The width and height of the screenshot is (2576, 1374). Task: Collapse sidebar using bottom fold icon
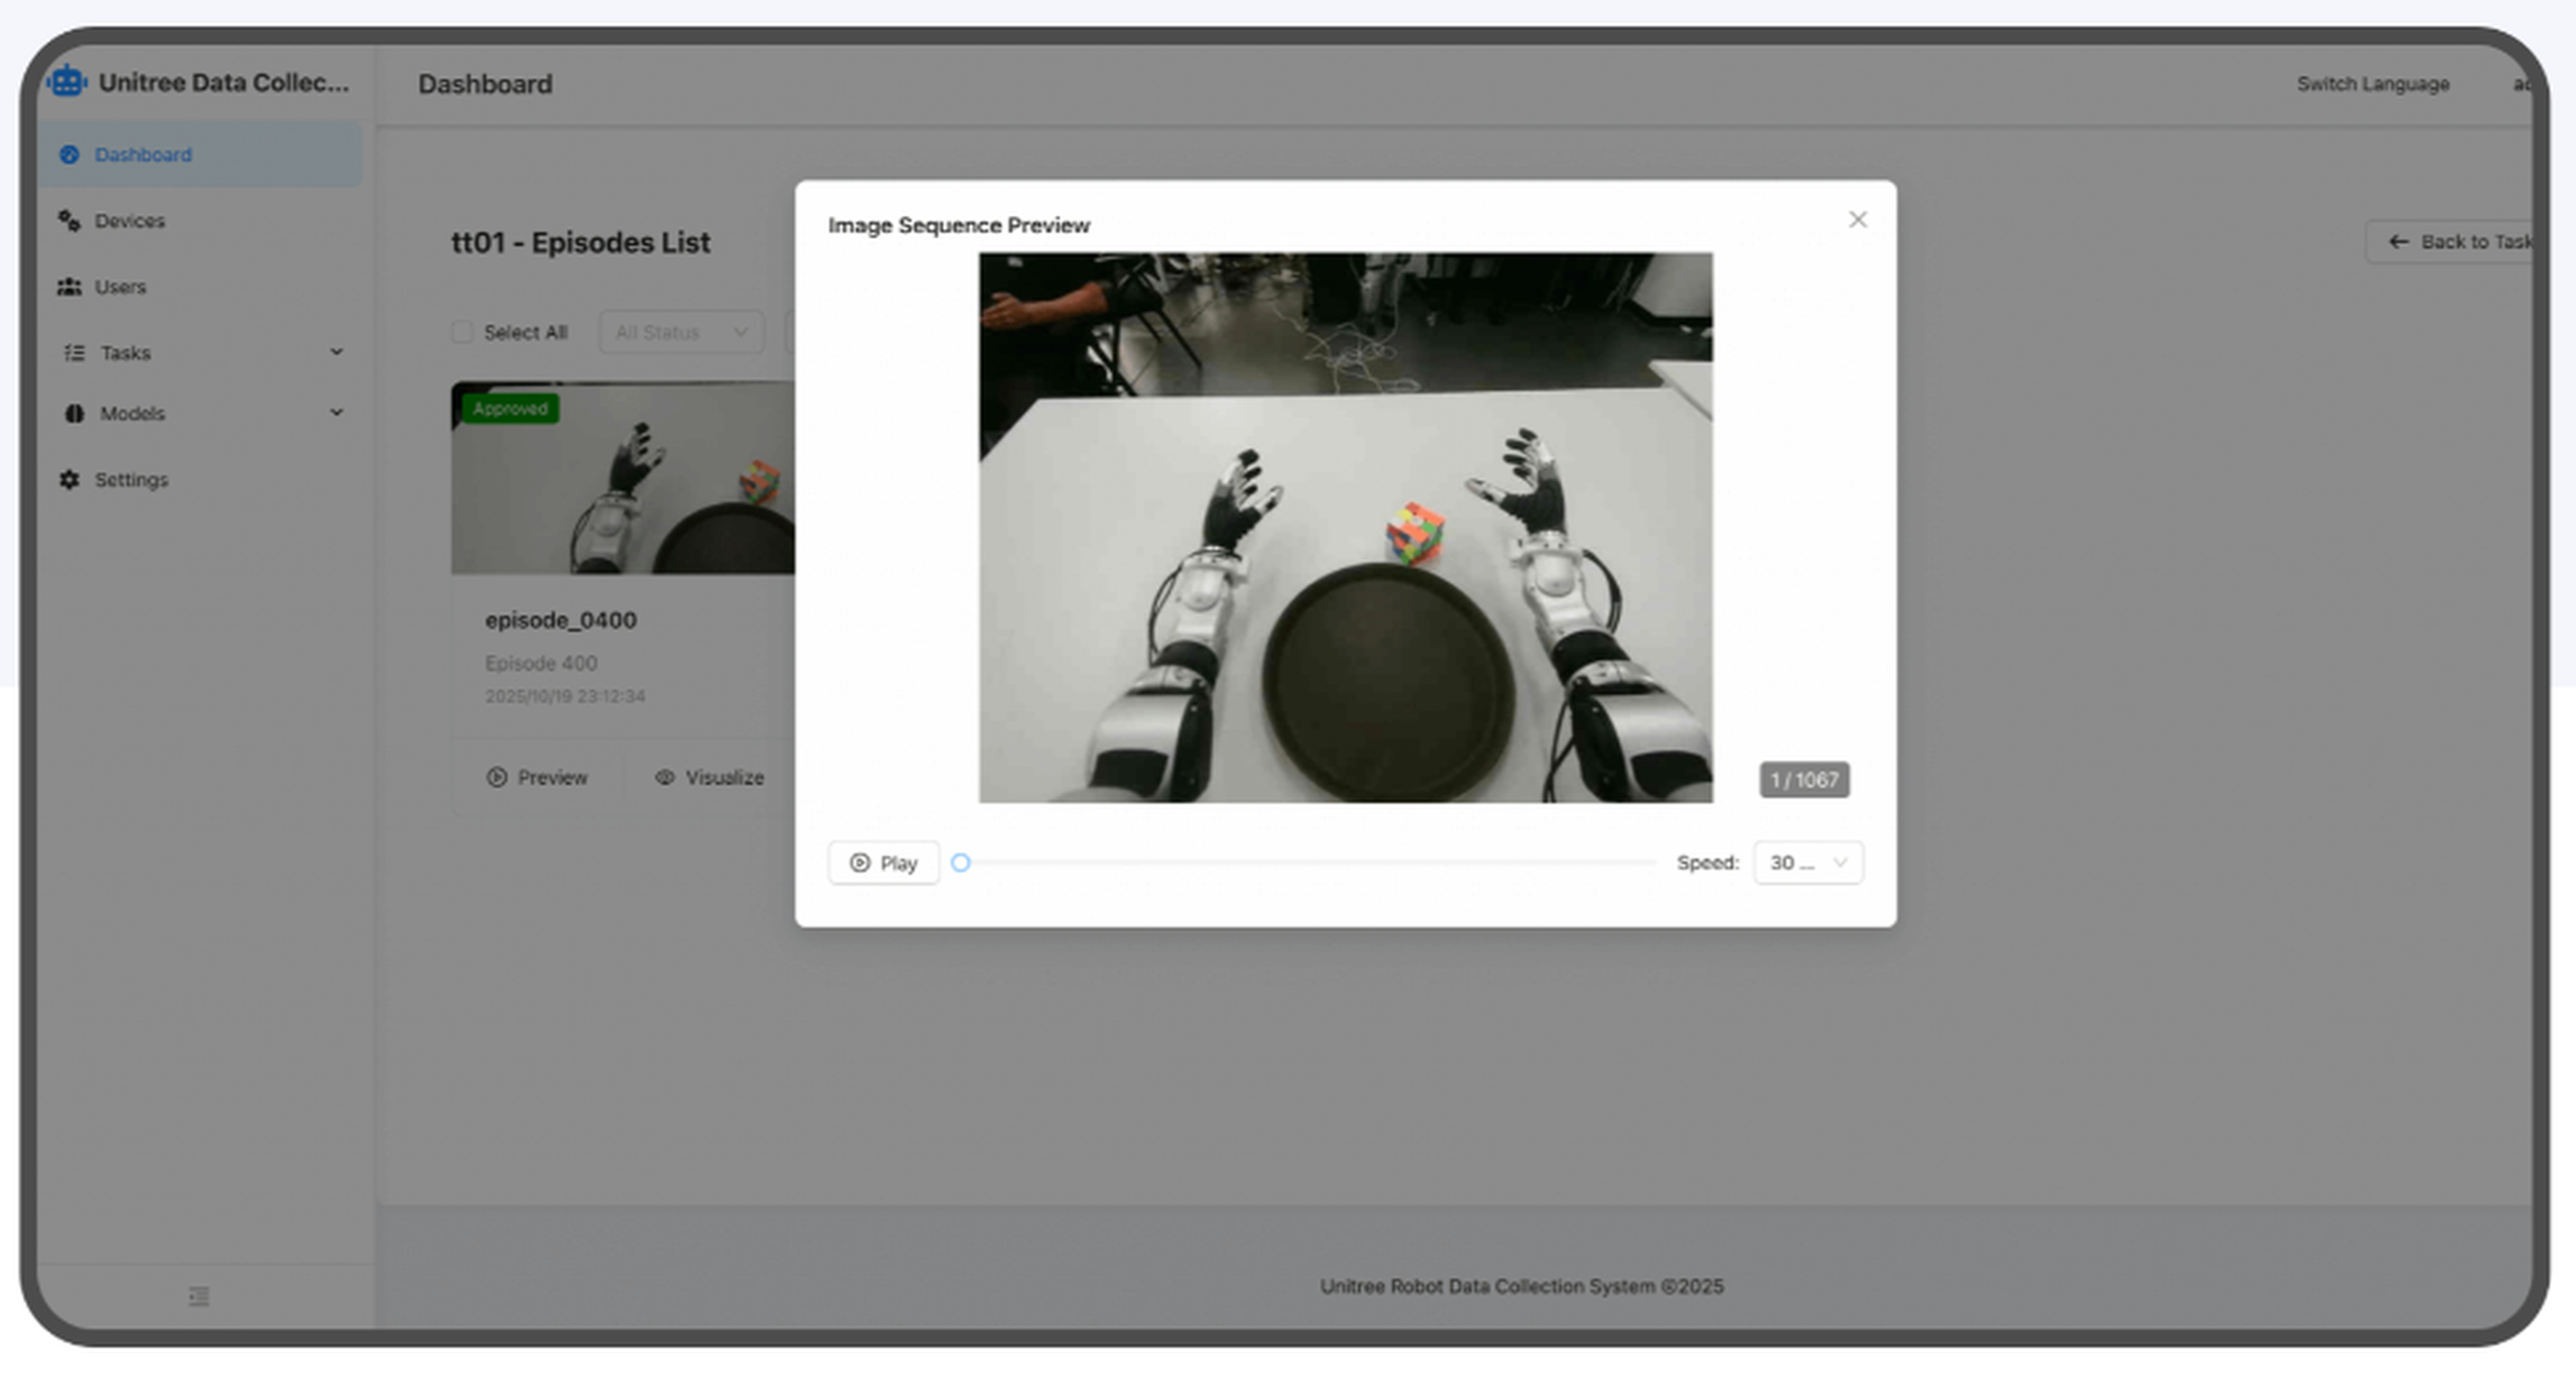click(x=199, y=1296)
